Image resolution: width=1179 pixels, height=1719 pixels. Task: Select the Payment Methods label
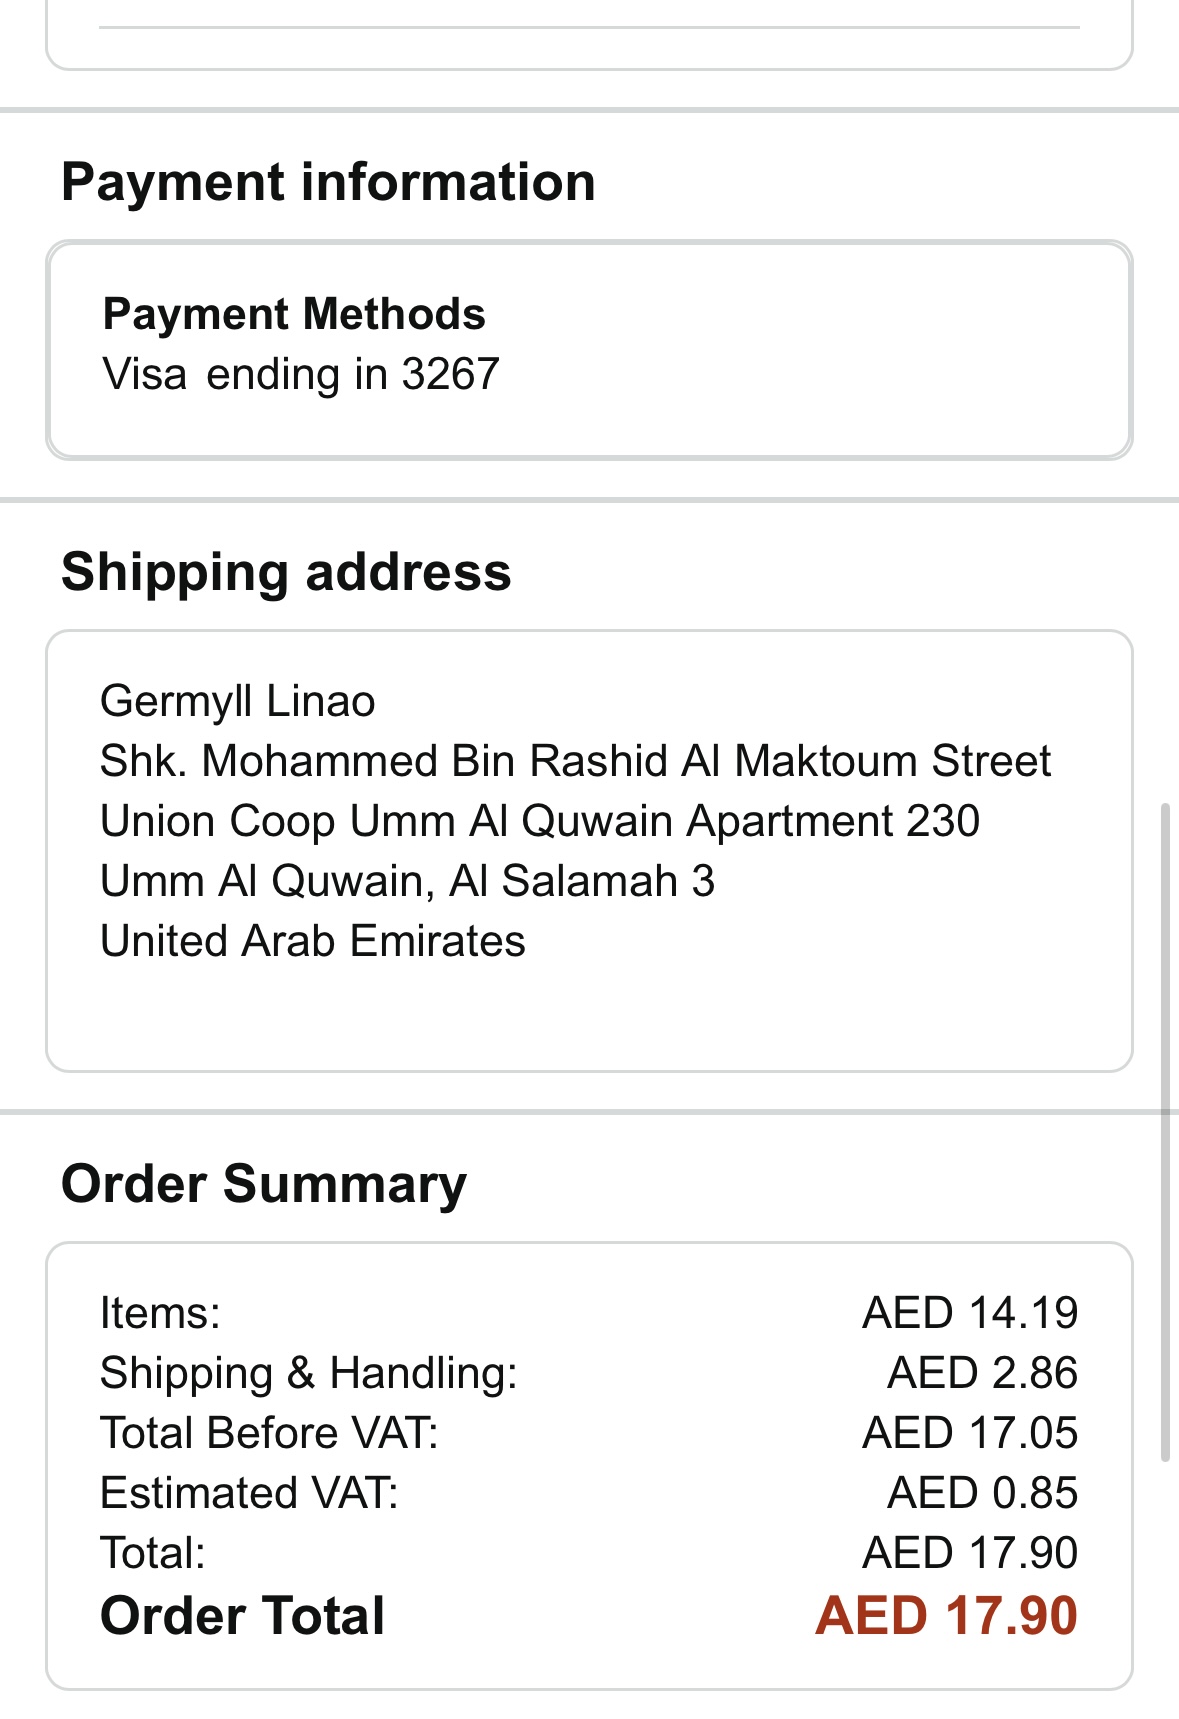(294, 314)
